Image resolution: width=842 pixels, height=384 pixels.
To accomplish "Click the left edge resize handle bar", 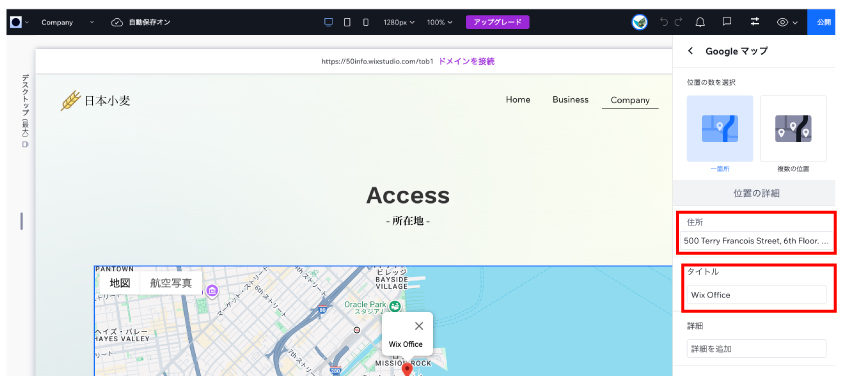I will point(21,221).
